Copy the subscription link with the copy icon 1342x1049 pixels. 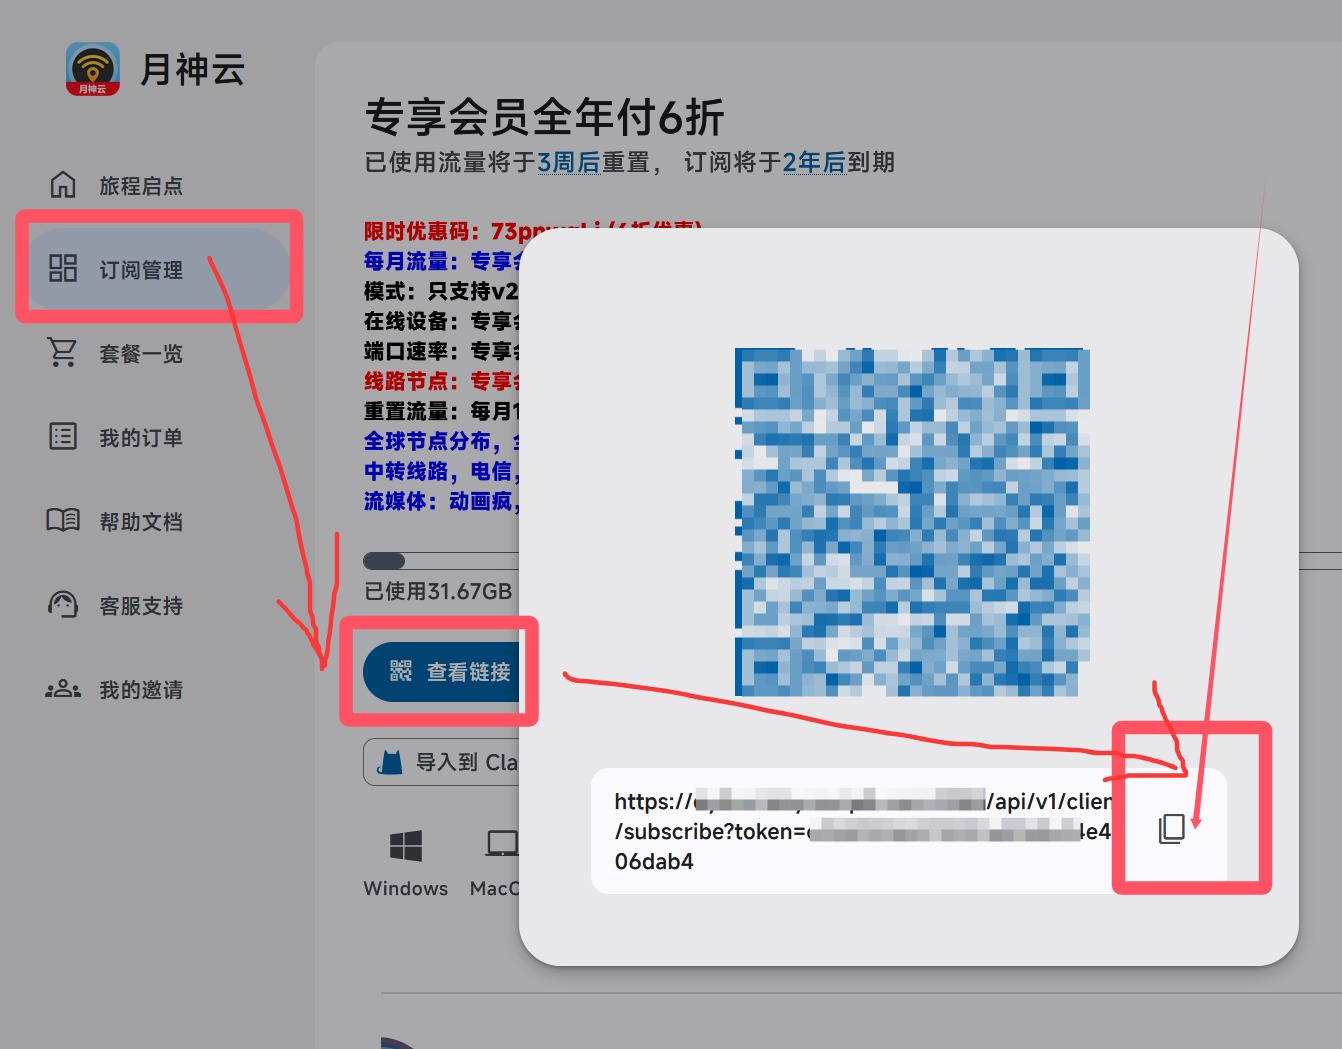click(1171, 828)
